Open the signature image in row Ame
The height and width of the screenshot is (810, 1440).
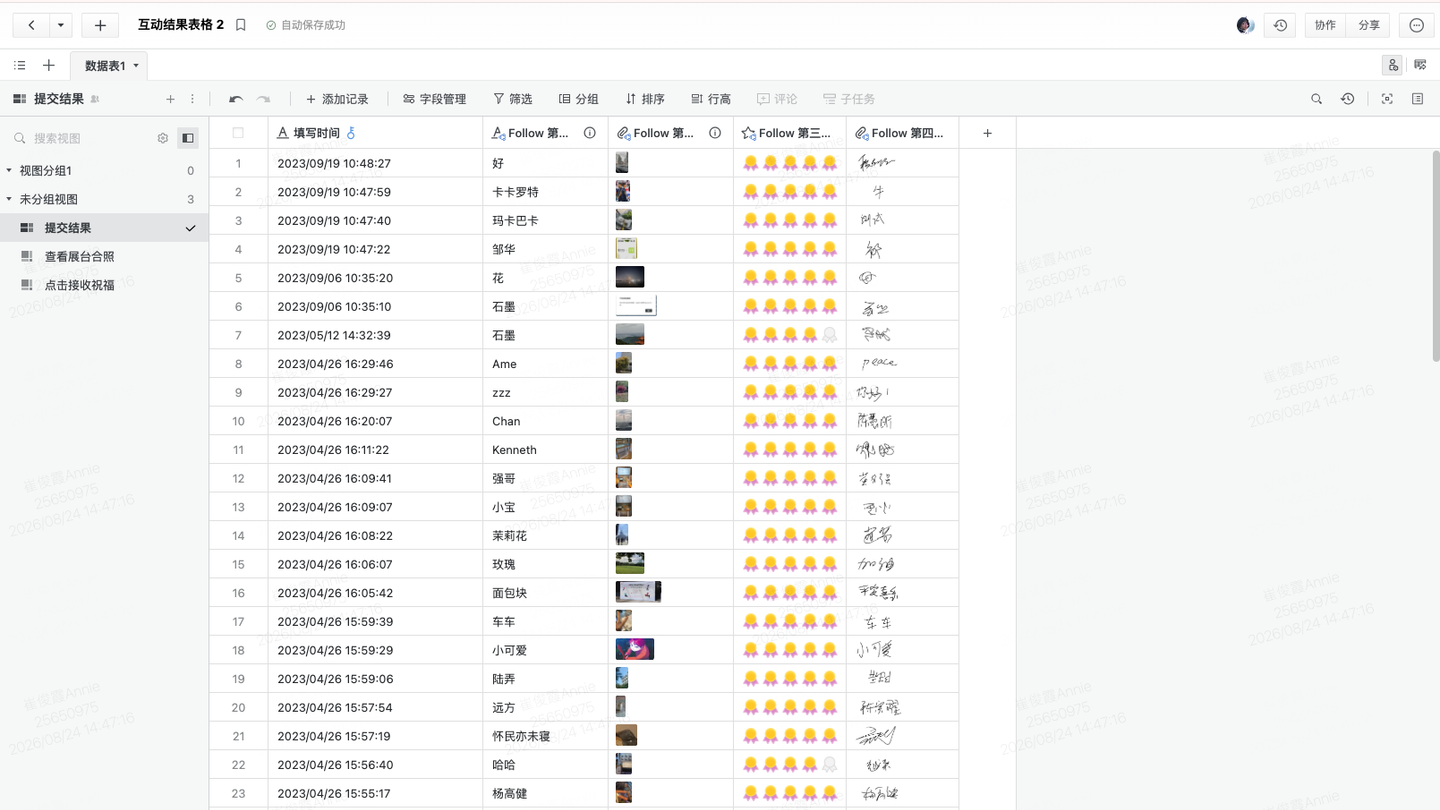pos(879,363)
